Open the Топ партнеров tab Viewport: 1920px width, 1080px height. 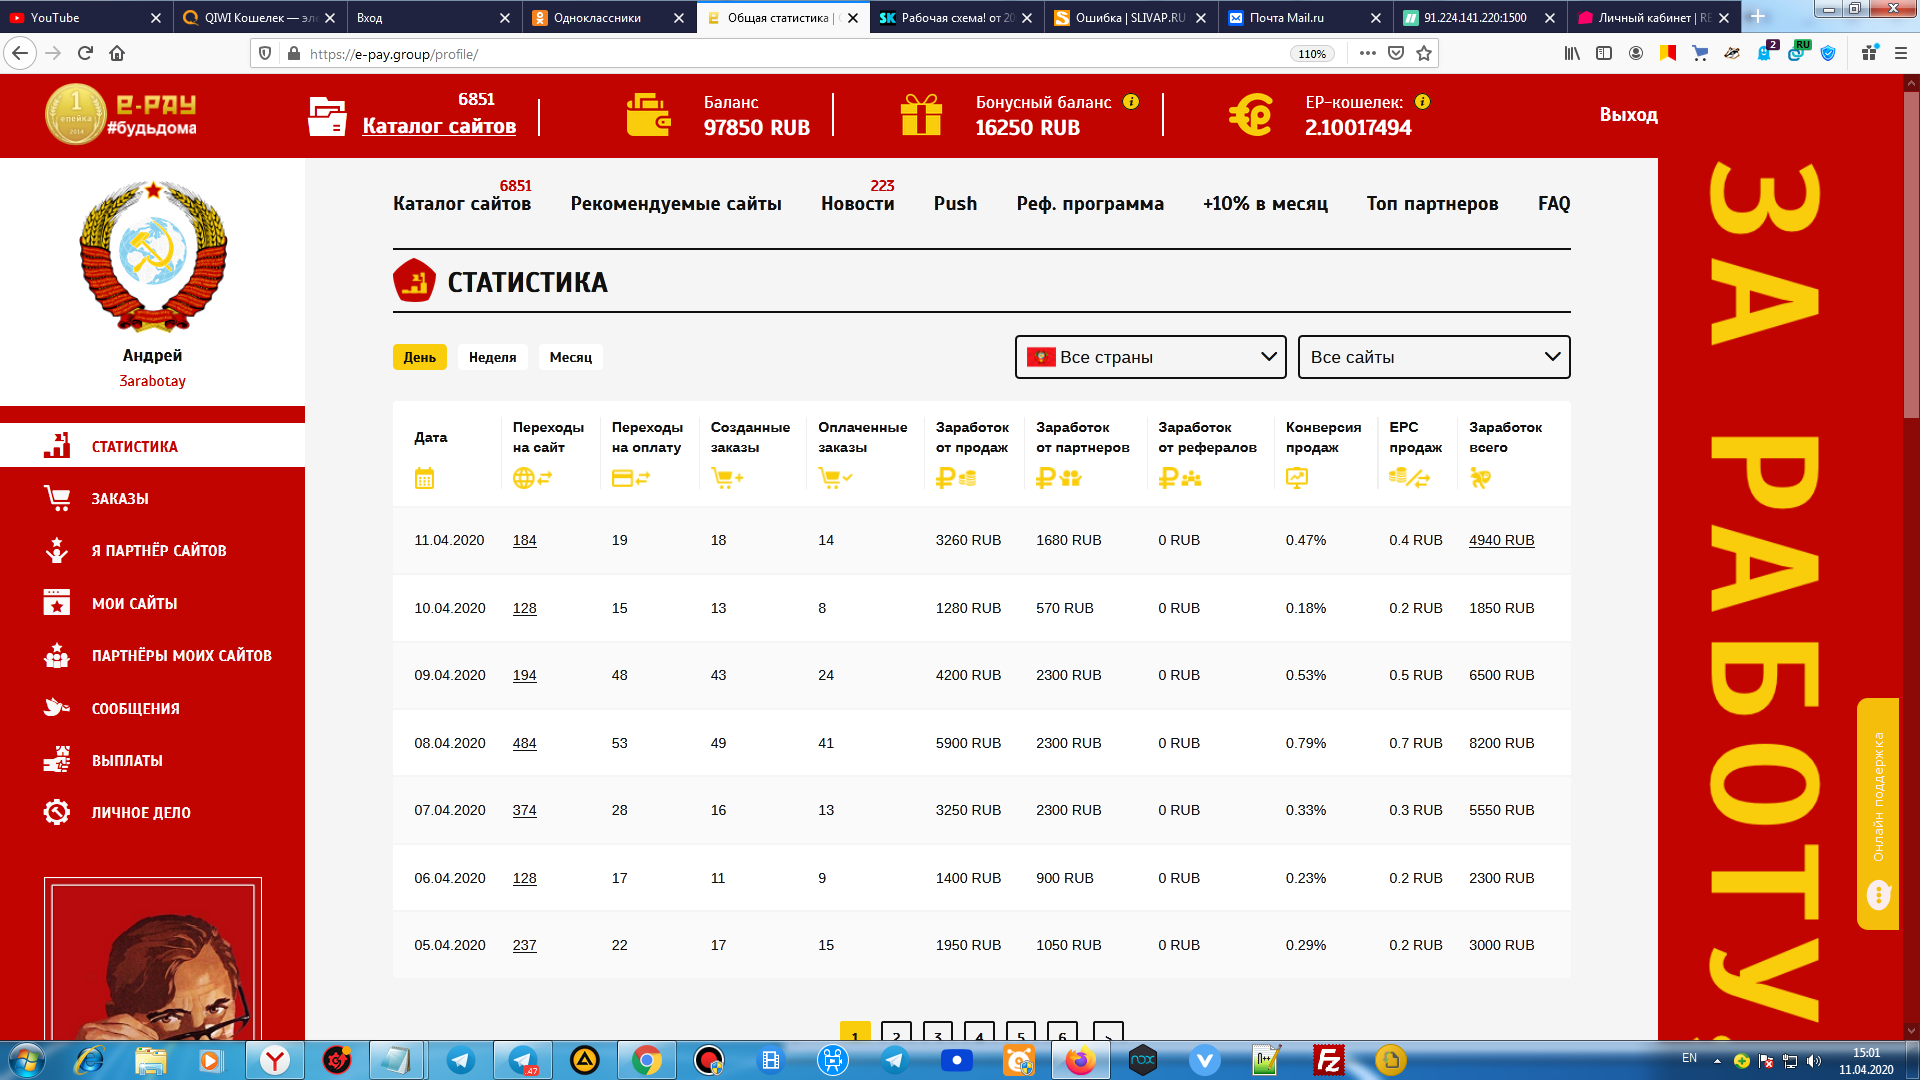click(x=1432, y=203)
